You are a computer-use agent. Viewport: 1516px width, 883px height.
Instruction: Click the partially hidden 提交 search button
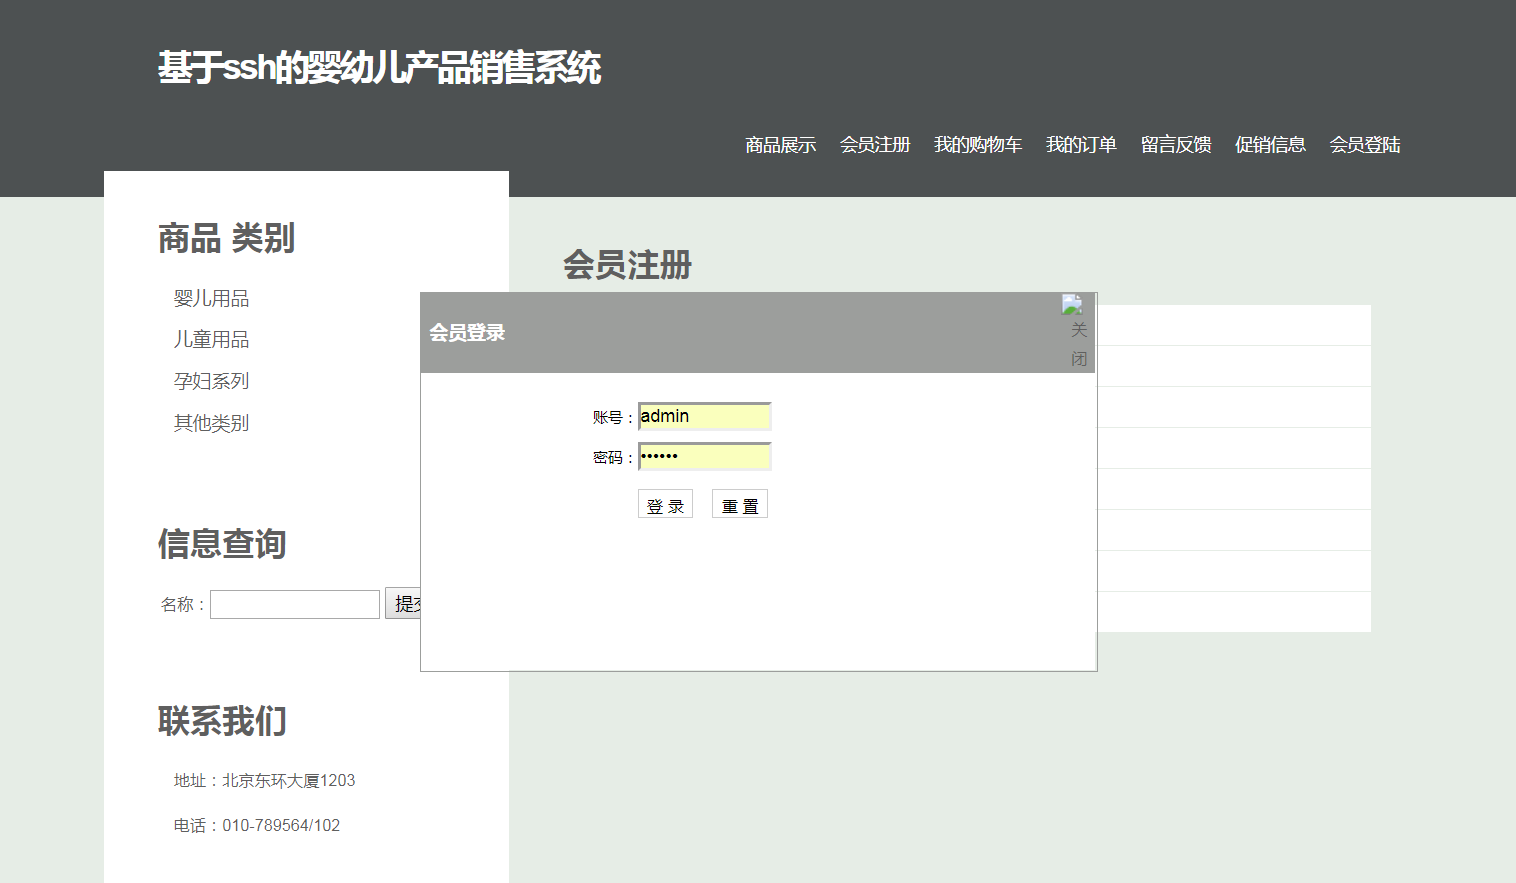[x=403, y=604]
